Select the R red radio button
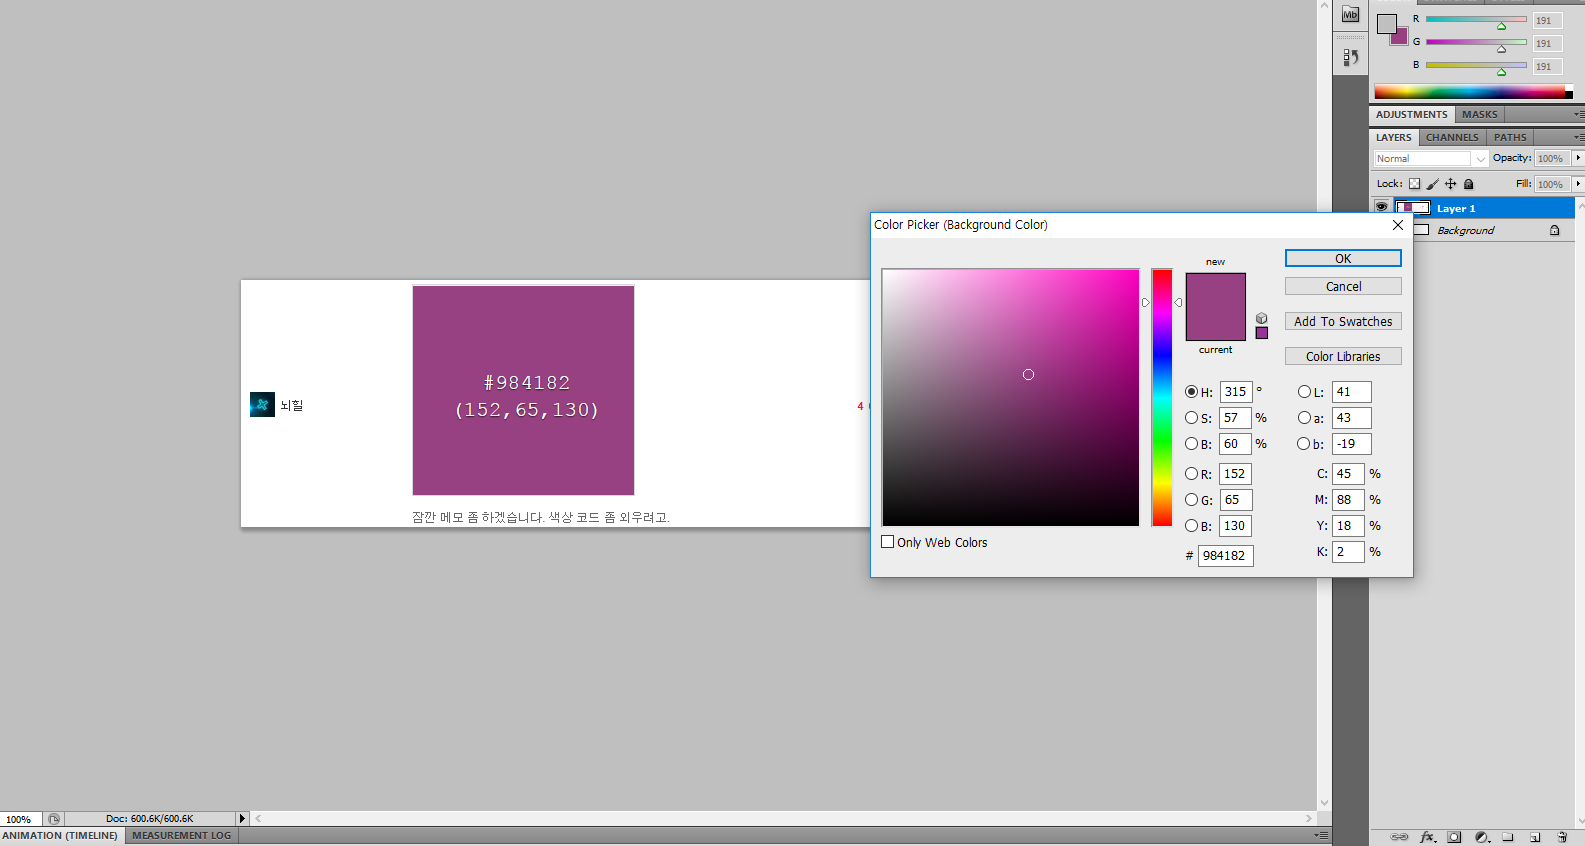 point(1191,474)
